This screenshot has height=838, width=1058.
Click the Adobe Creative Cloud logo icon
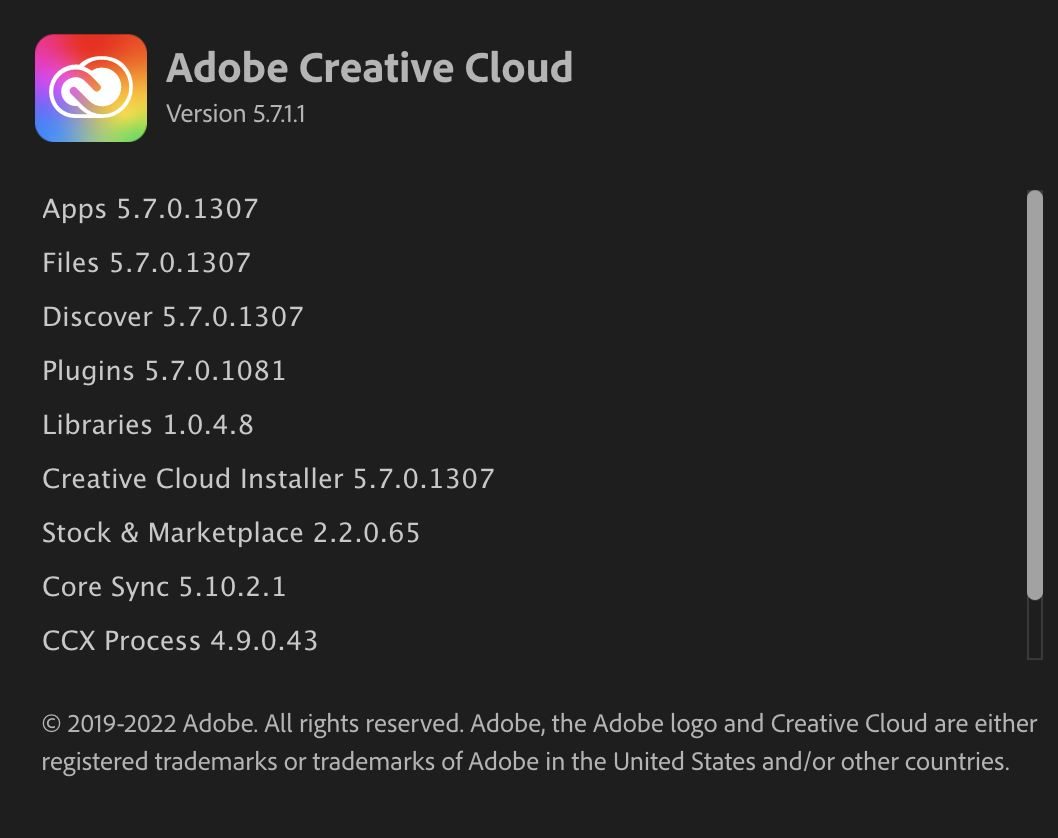pos(90,87)
